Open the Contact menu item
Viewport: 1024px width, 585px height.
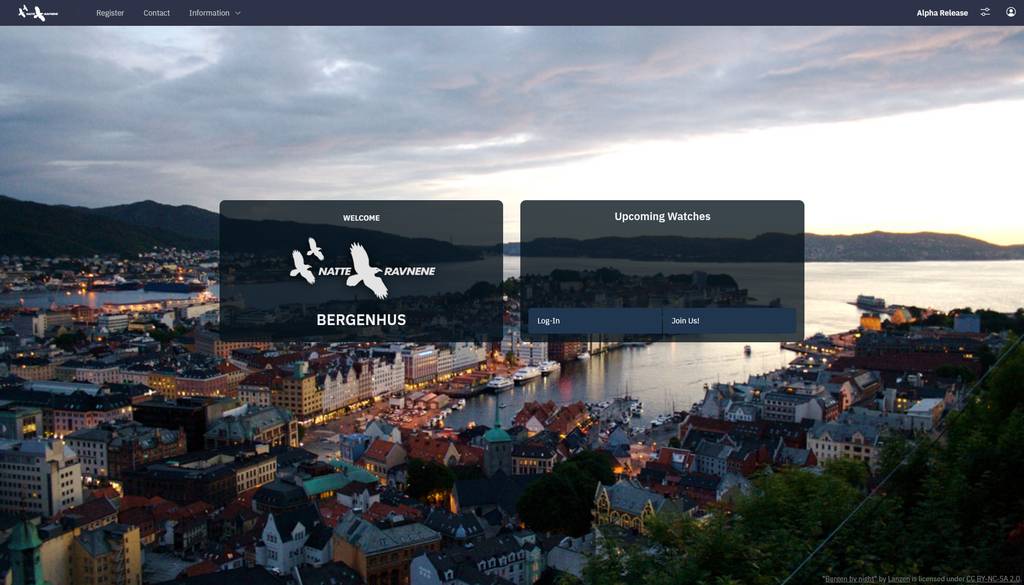(156, 13)
